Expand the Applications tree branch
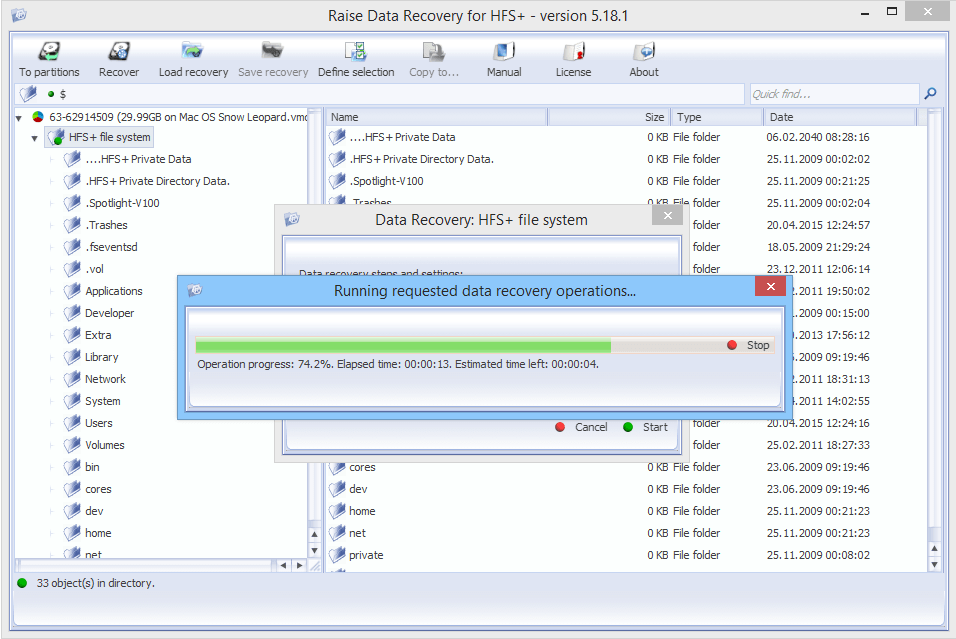 point(50,291)
